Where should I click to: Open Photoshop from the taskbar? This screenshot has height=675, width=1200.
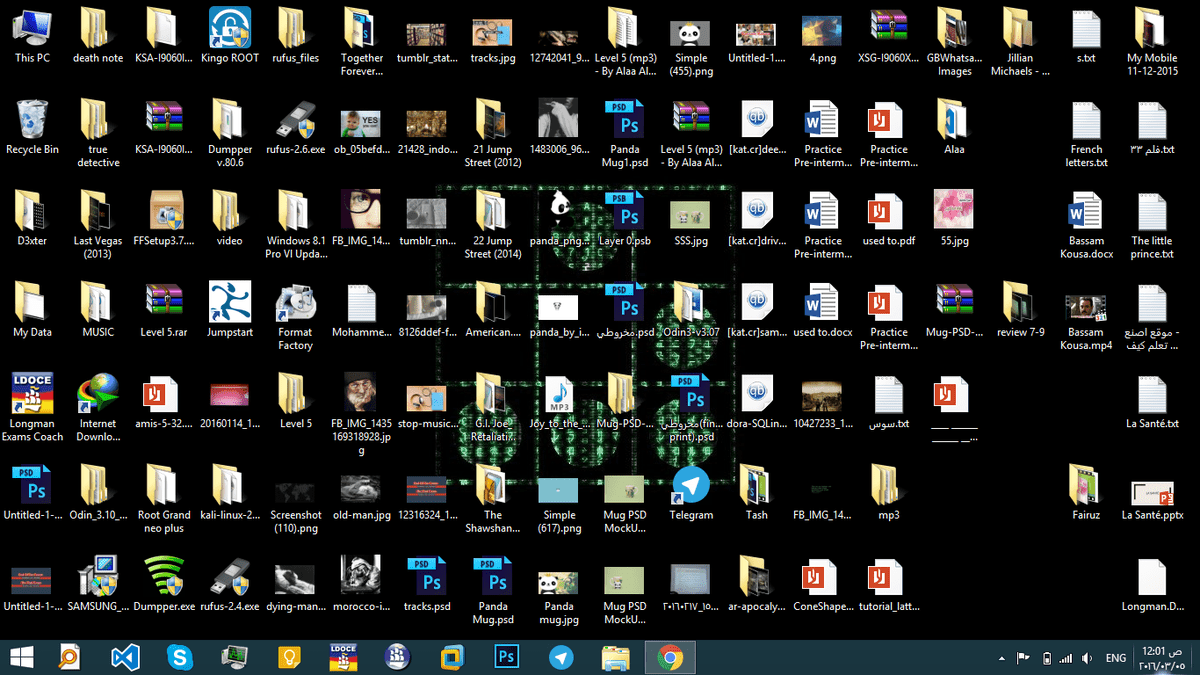506,657
